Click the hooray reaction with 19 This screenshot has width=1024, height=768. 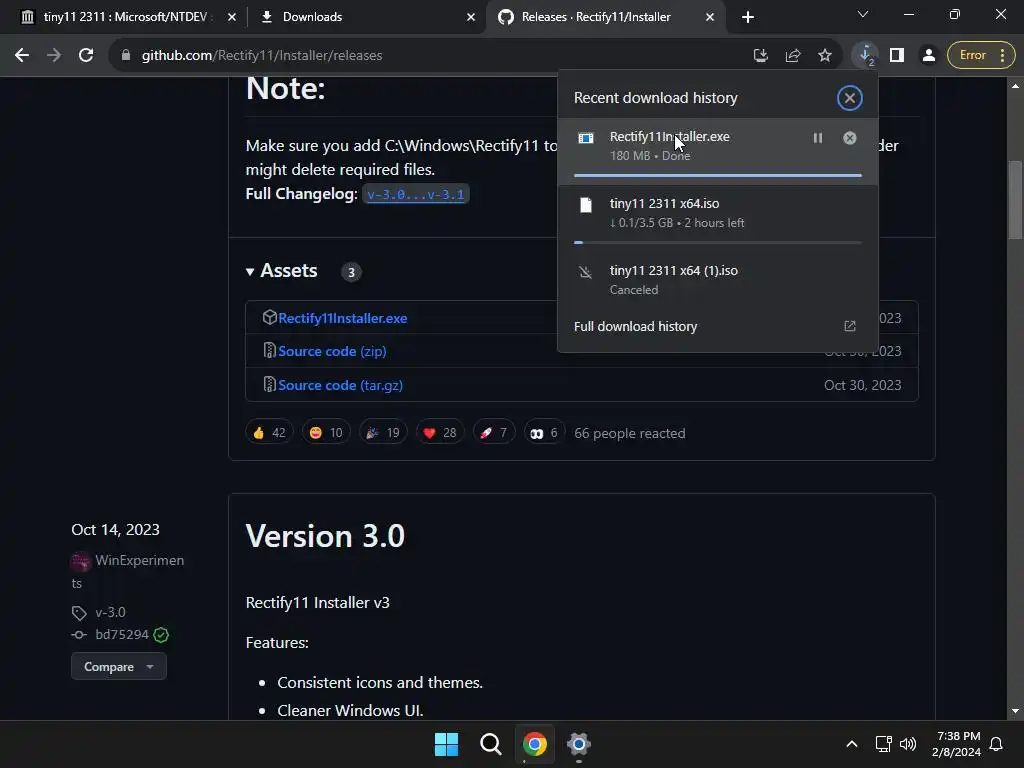(x=383, y=432)
